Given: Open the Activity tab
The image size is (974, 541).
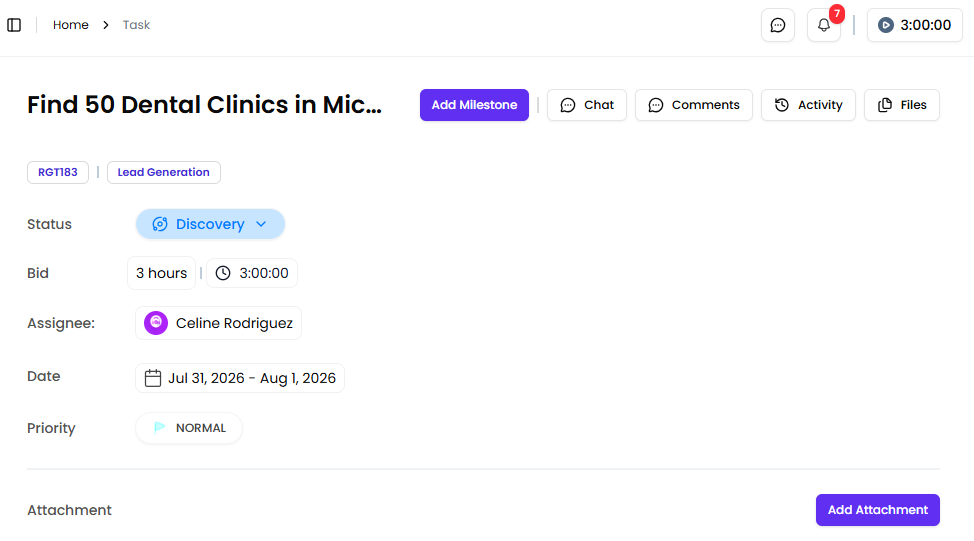Looking at the screenshot, I should 808,105.
